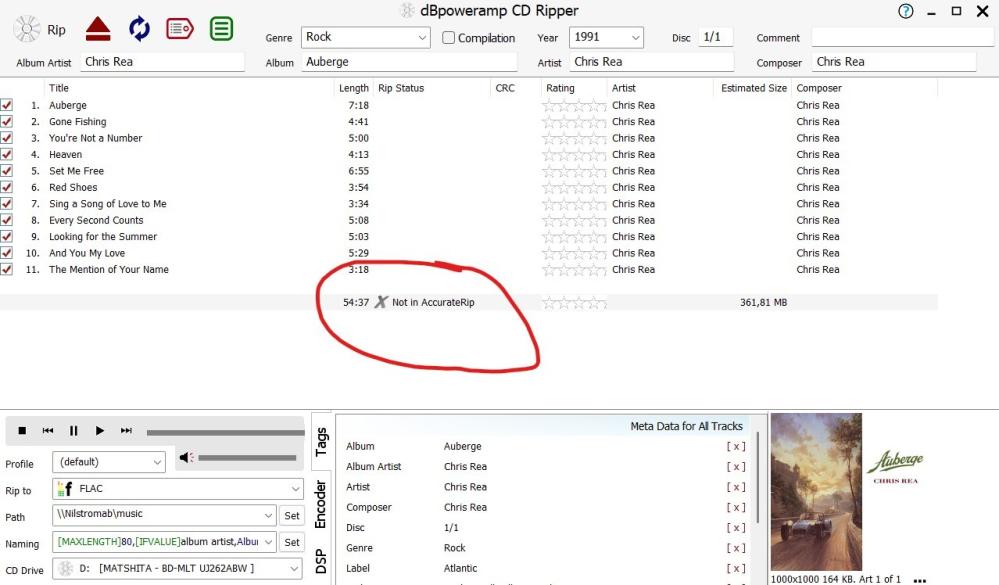Click Set button next to Path

pyautogui.click(x=292, y=516)
